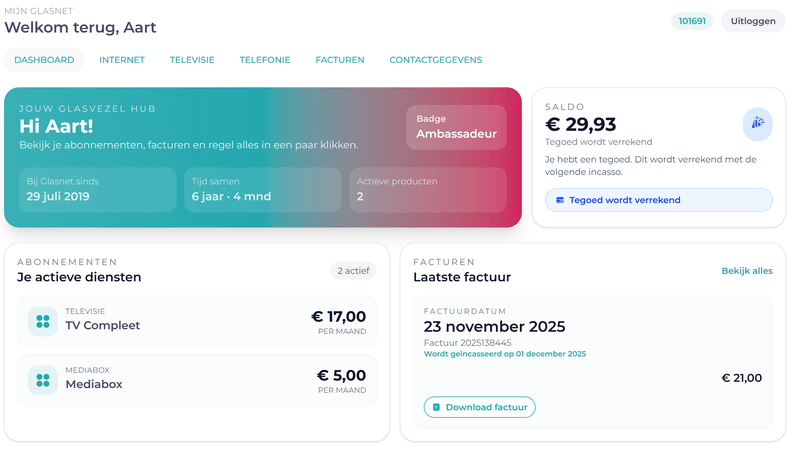This screenshot has height=466, width=800.
Task: Click the Ambassadeur badge tile
Action: [456, 127]
